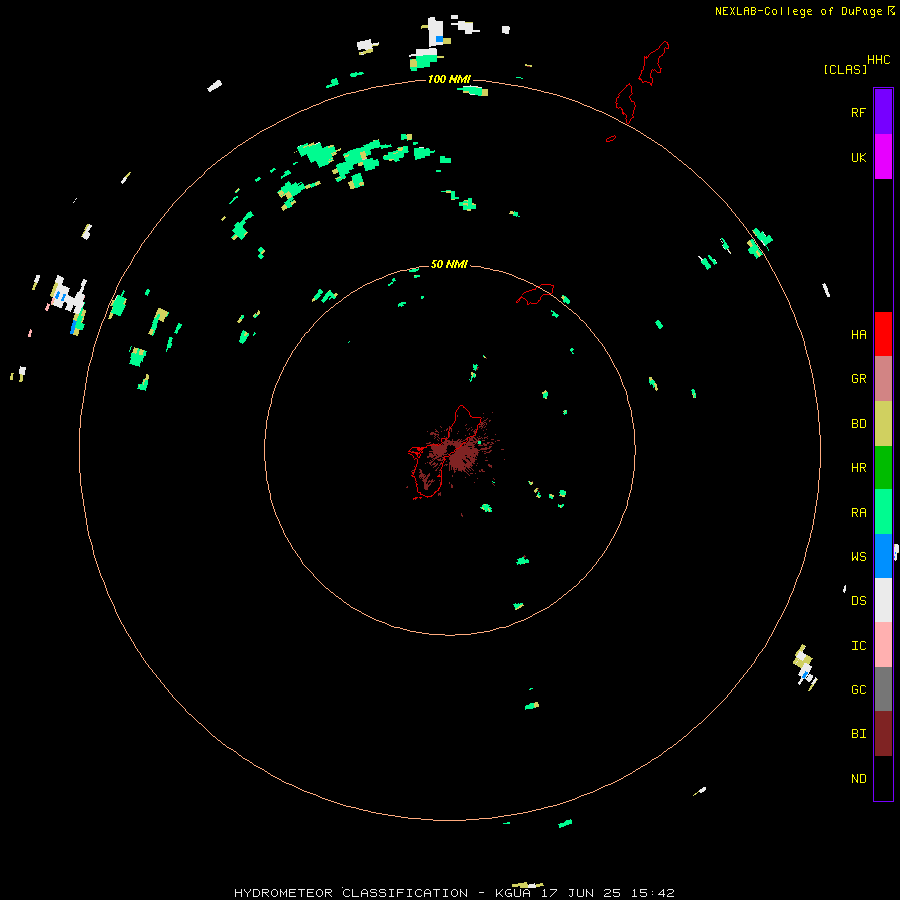
Task: Click the [CLAS] units label
Action: tap(845, 69)
